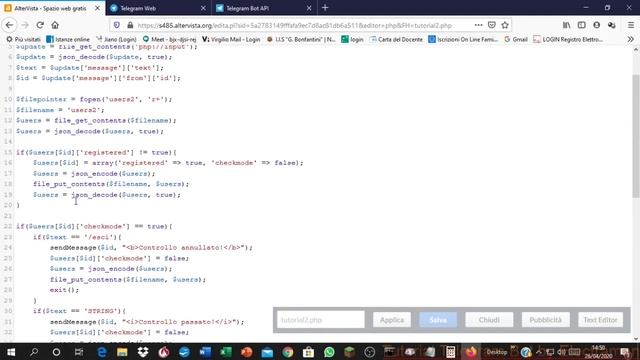The image size is (640, 360).
Task: Open the Firefox hamburger menu
Action: pos(631,25)
